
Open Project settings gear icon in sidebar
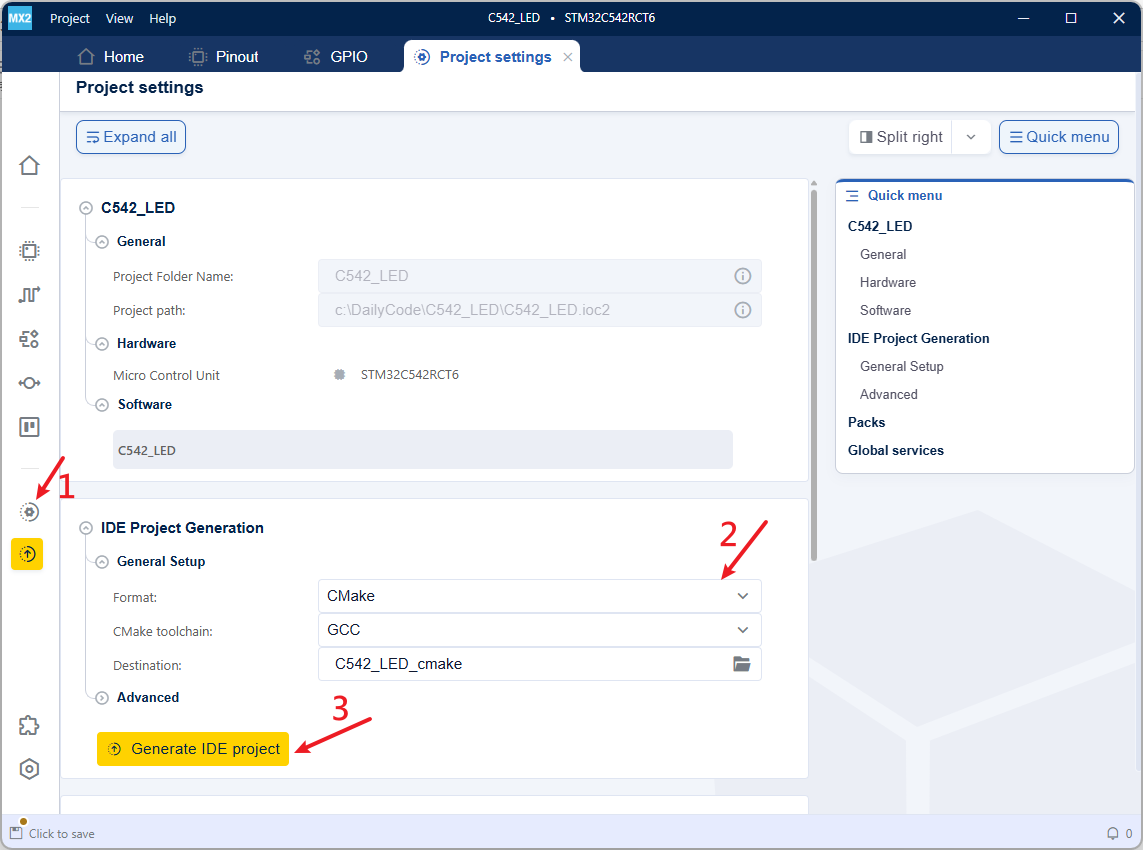click(x=29, y=512)
